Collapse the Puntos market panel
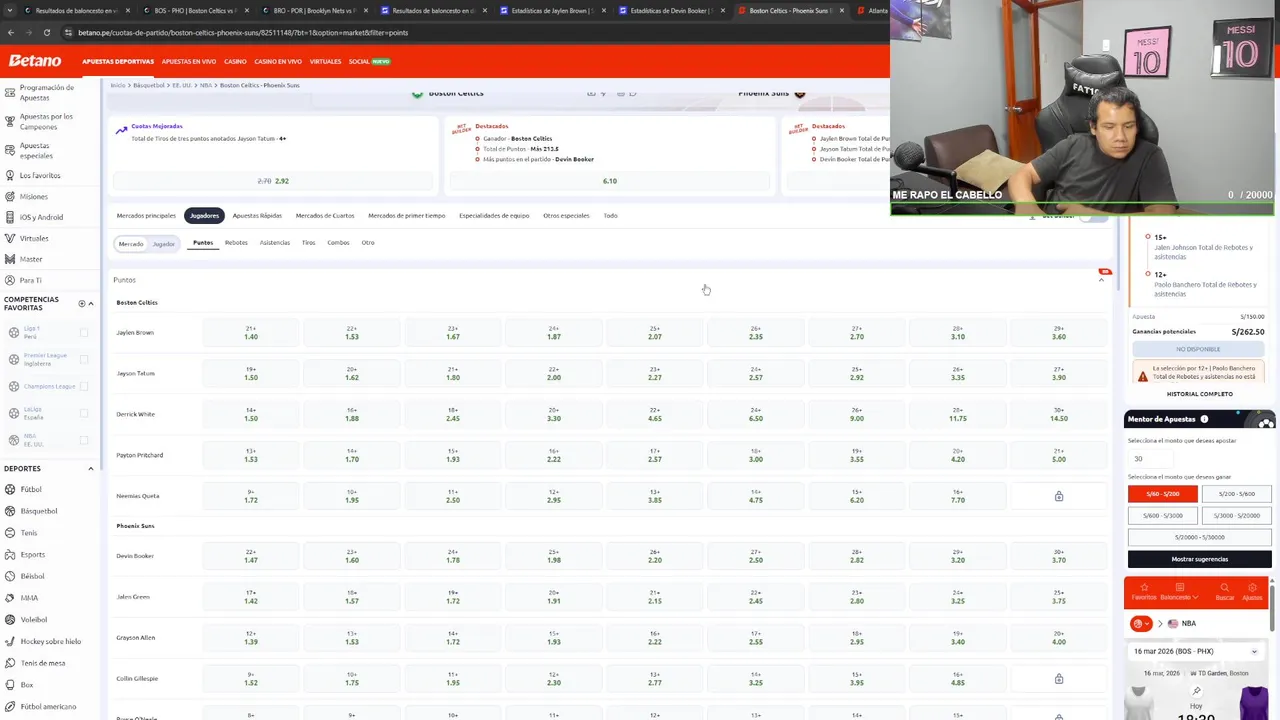1280x720 pixels. [1102, 280]
